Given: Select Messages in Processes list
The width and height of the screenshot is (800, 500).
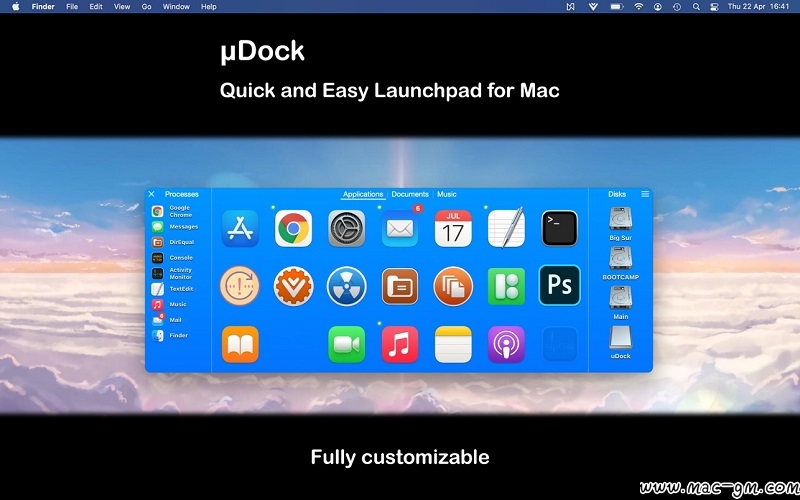Looking at the screenshot, I should tap(175, 227).
